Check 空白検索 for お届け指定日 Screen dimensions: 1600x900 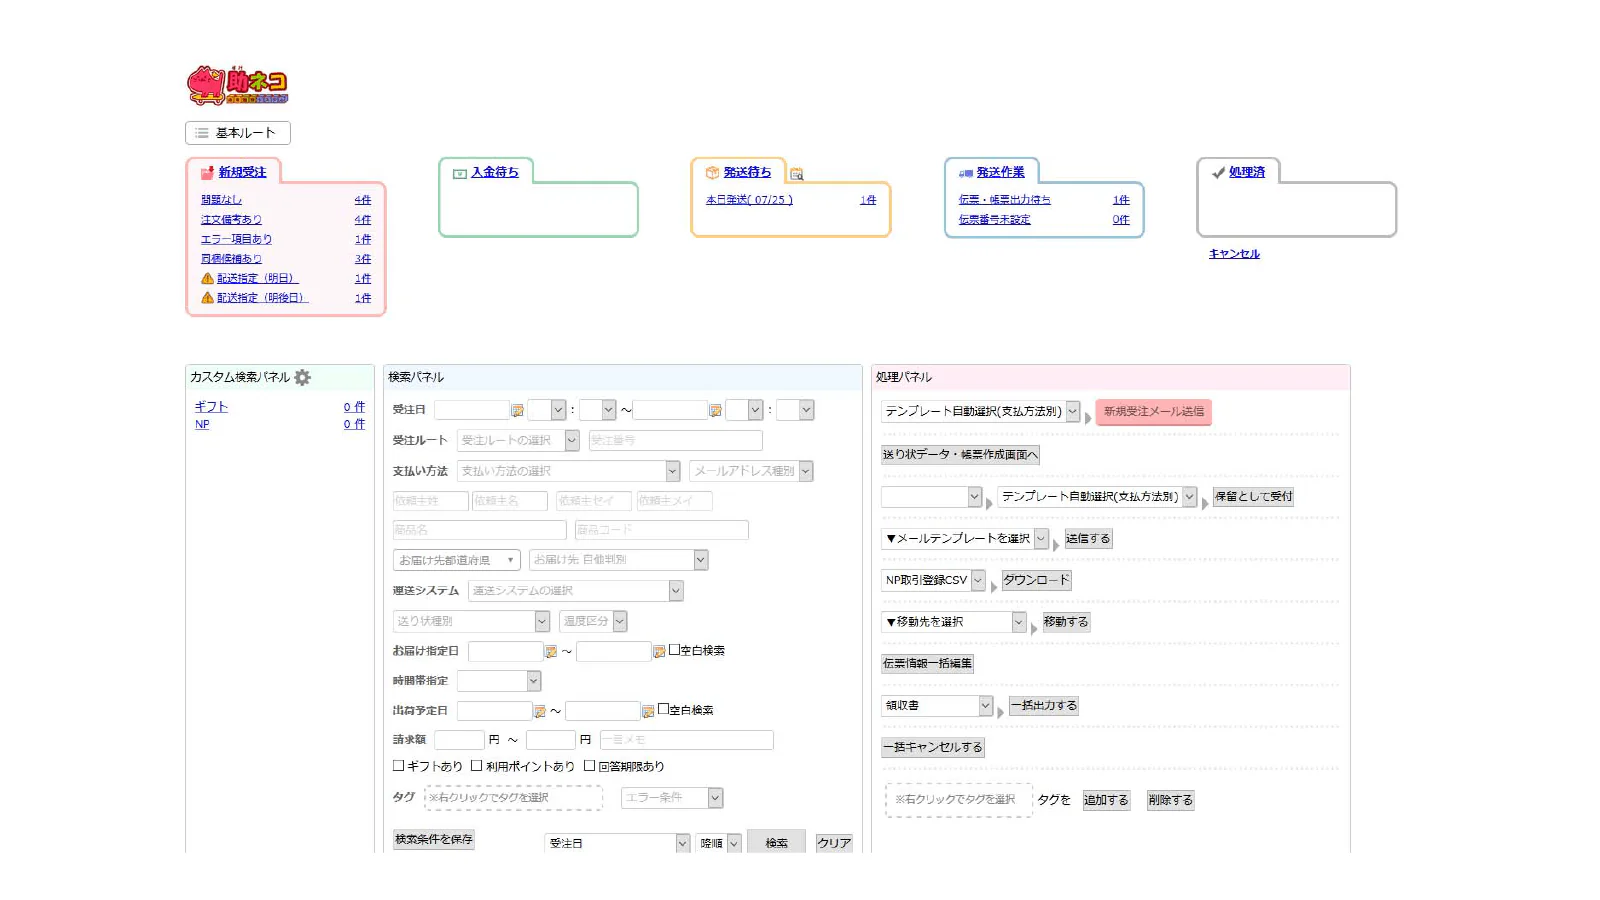coord(674,649)
